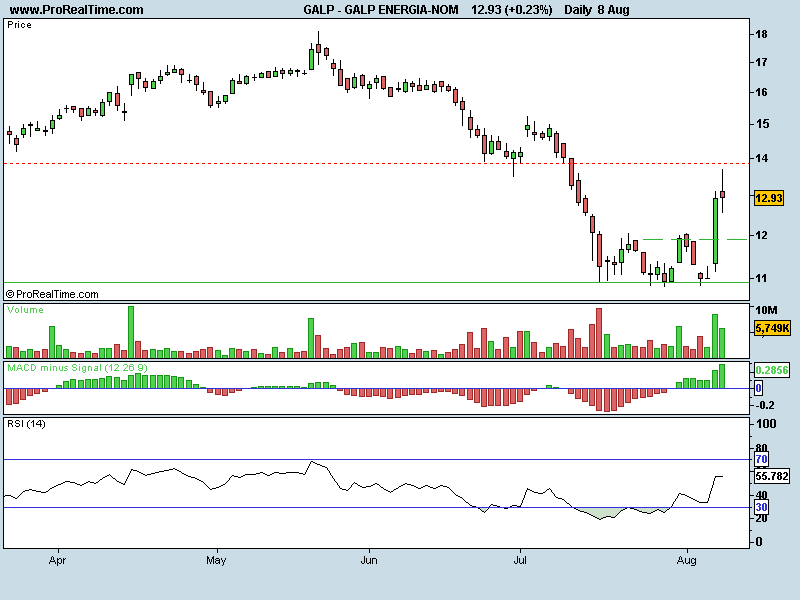Click the 10M volume axis label

(766, 310)
